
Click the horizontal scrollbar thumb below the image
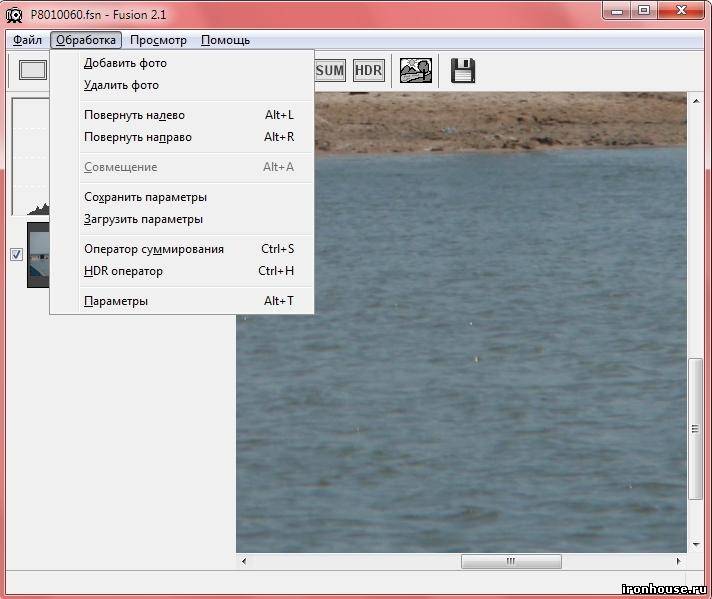tap(511, 562)
